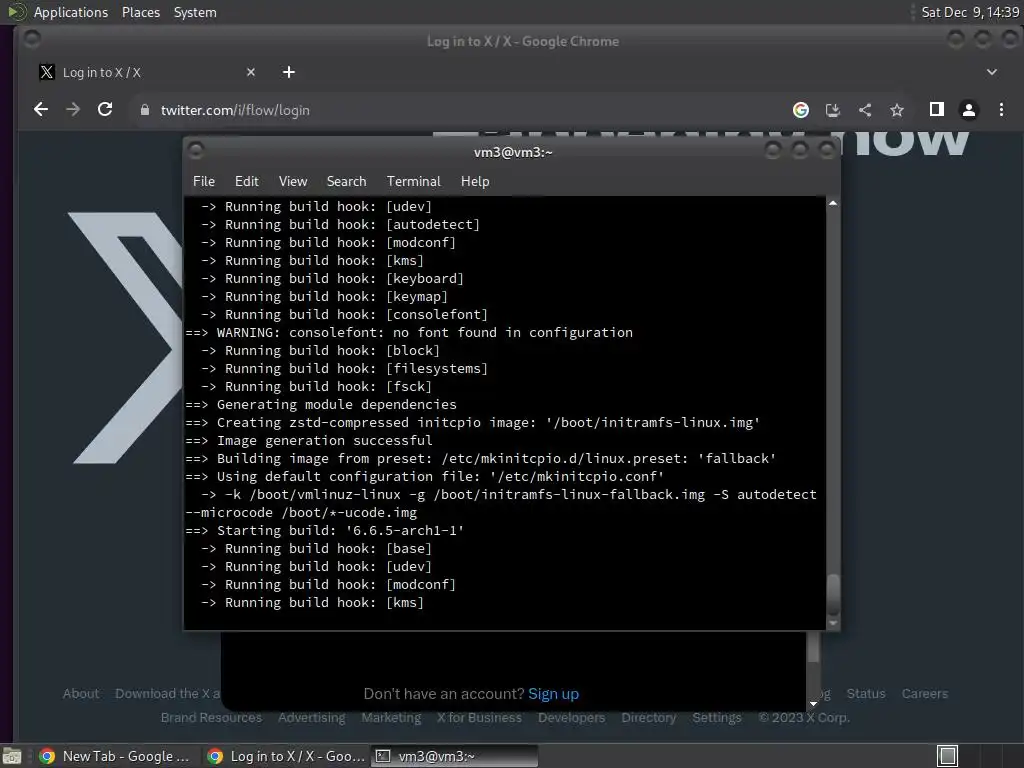Click login dialog scrollbar down arrow
The width and height of the screenshot is (1024, 768).
(x=813, y=703)
